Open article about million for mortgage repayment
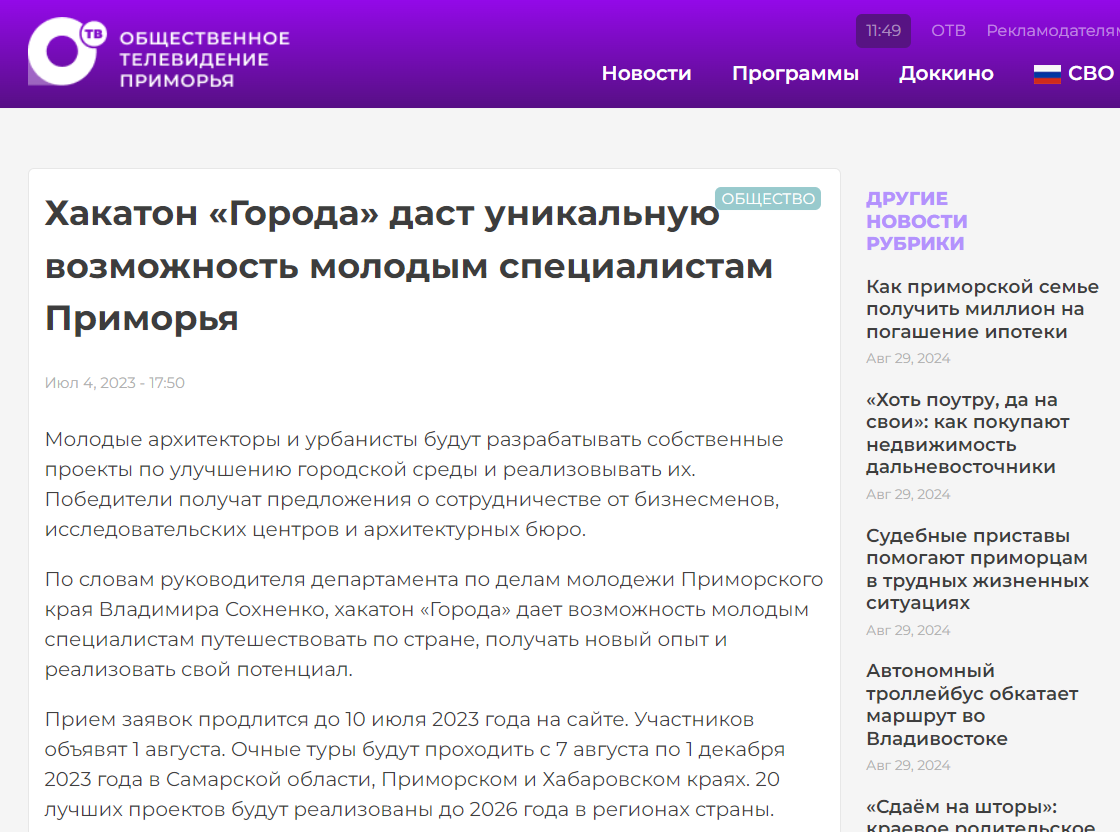This screenshot has height=832, width=1120. pos(982,309)
